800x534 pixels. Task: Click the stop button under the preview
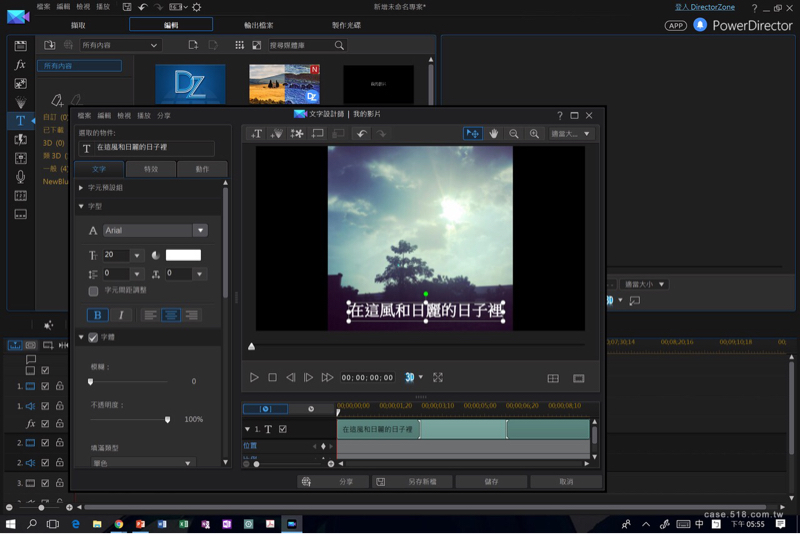(x=272, y=378)
